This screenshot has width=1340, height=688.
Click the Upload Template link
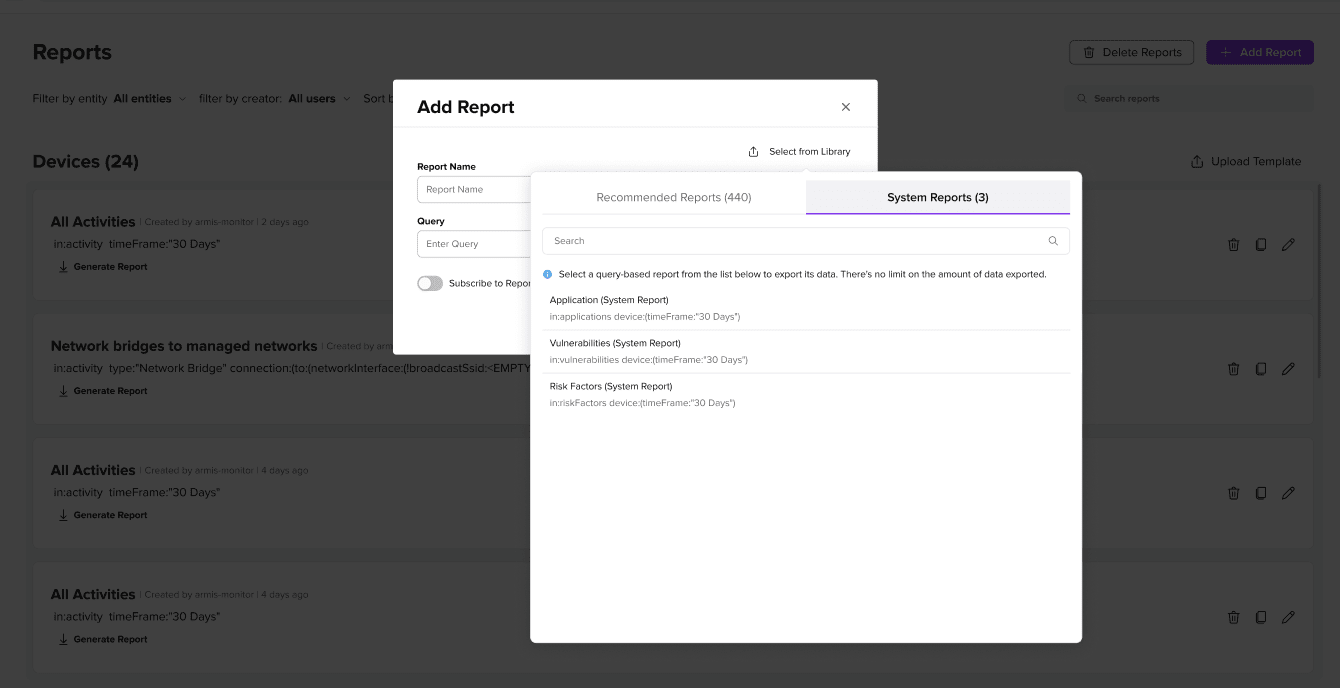click(x=1246, y=161)
